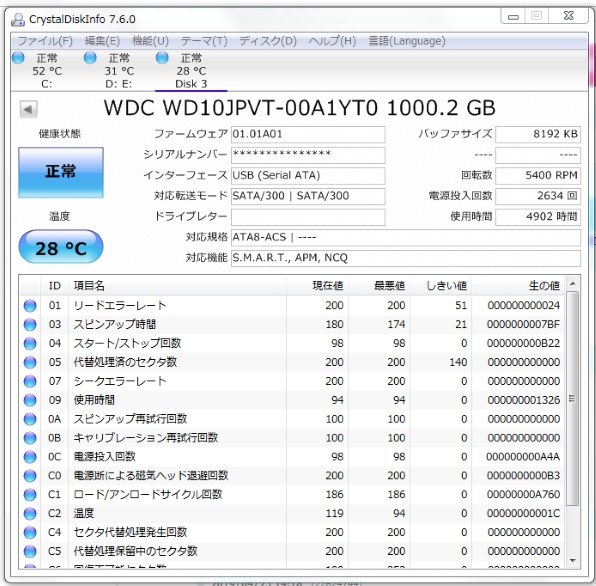Screen dimensions: 596x586
Task: Close the CrystalDiskInfo window
Action: pos(569,16)
